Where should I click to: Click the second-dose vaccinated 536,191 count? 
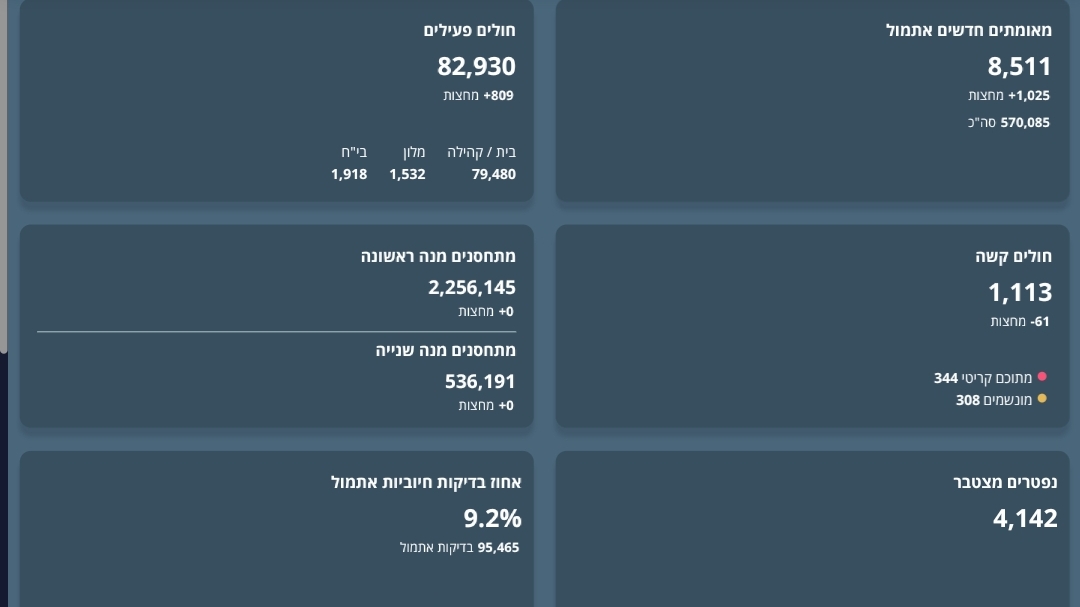pos(480,382)
